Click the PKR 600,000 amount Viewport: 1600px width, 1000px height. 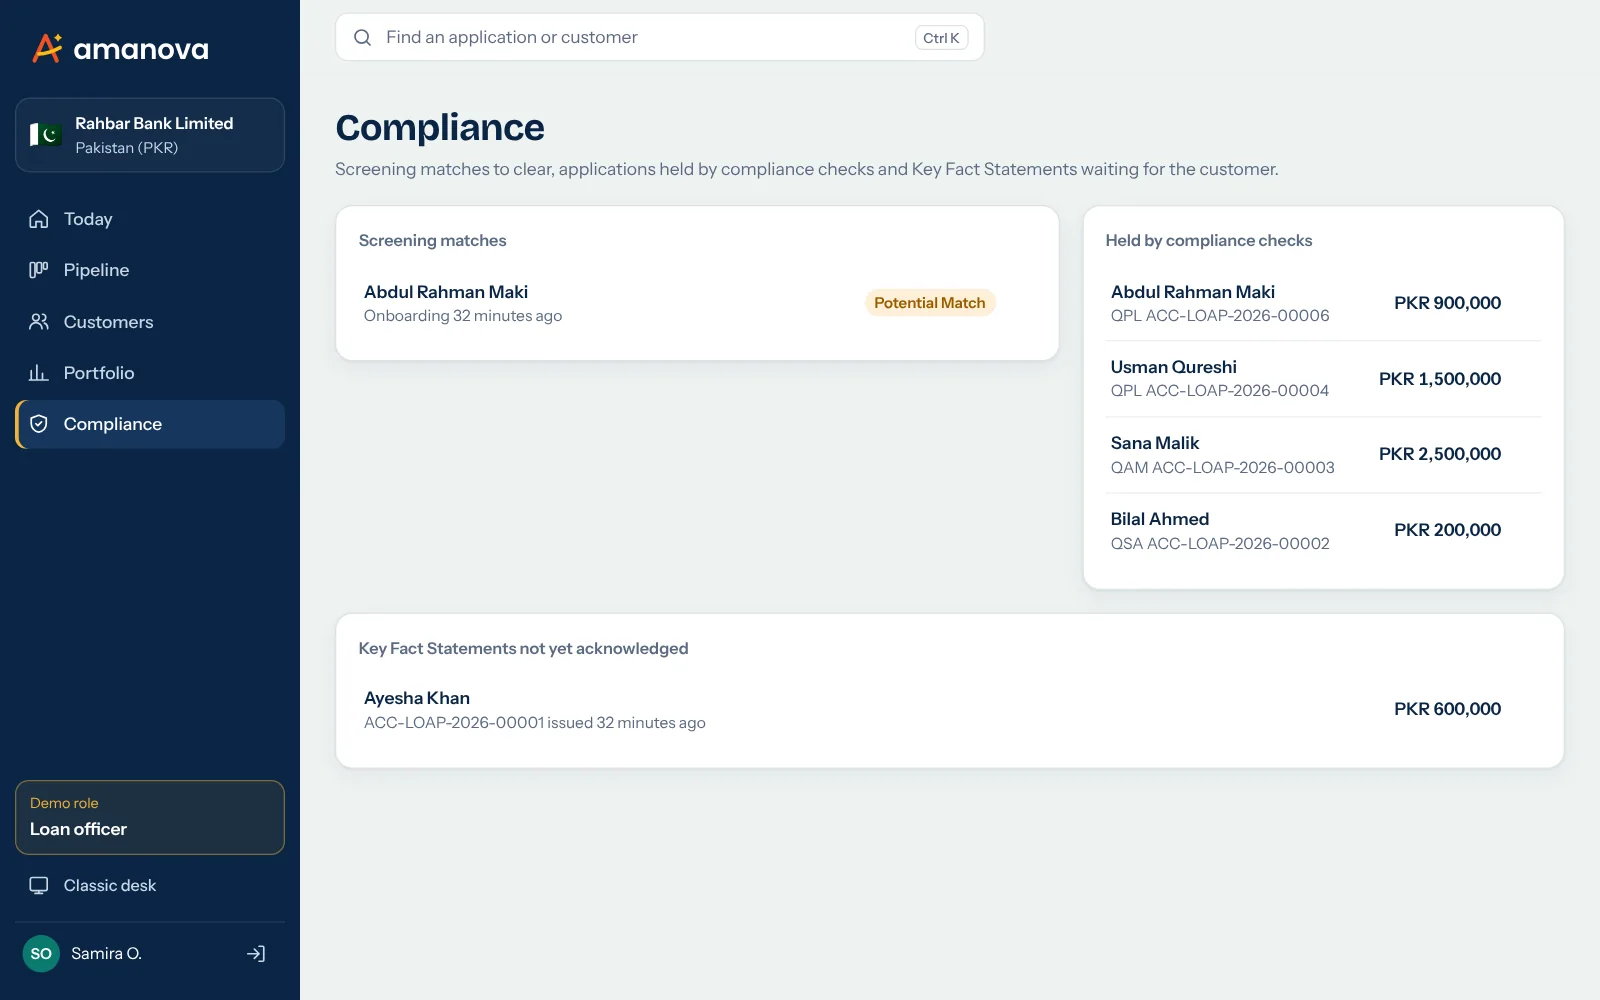pyautogui.click(x=1447, y=709)
